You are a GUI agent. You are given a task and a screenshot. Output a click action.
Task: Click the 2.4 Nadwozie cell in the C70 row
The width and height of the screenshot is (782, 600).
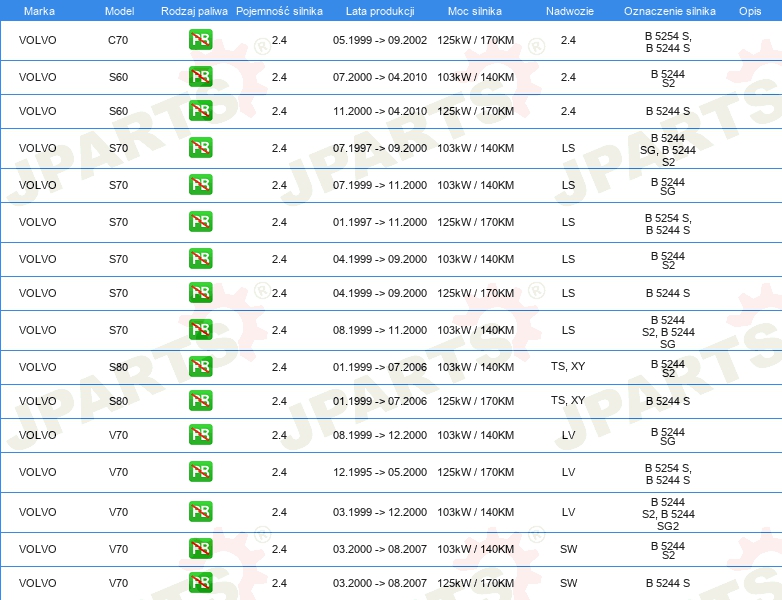(x=568, y=40)
